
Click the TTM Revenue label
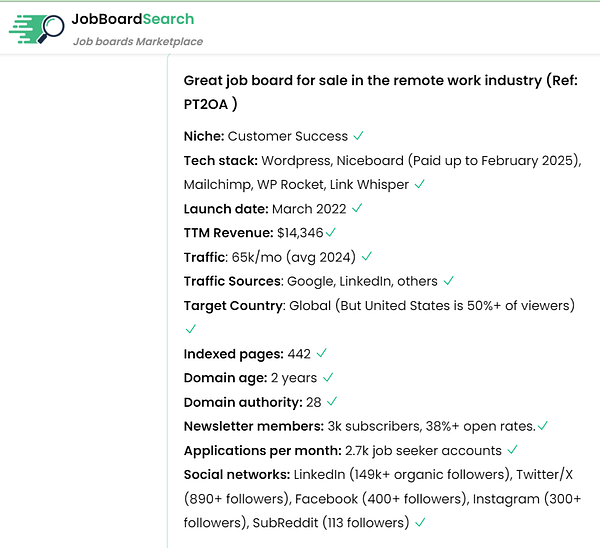coord(228,233)
